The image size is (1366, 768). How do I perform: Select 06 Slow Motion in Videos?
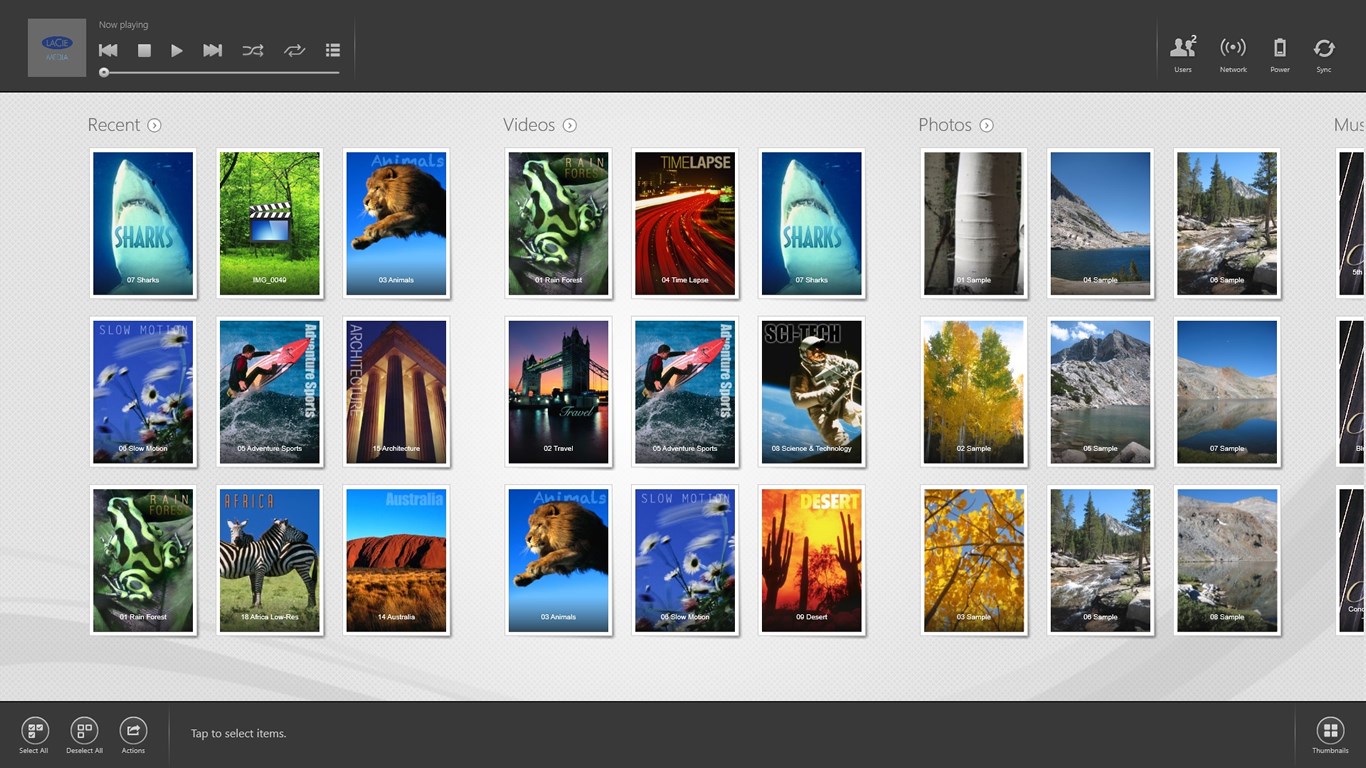(x=685, y=560)
